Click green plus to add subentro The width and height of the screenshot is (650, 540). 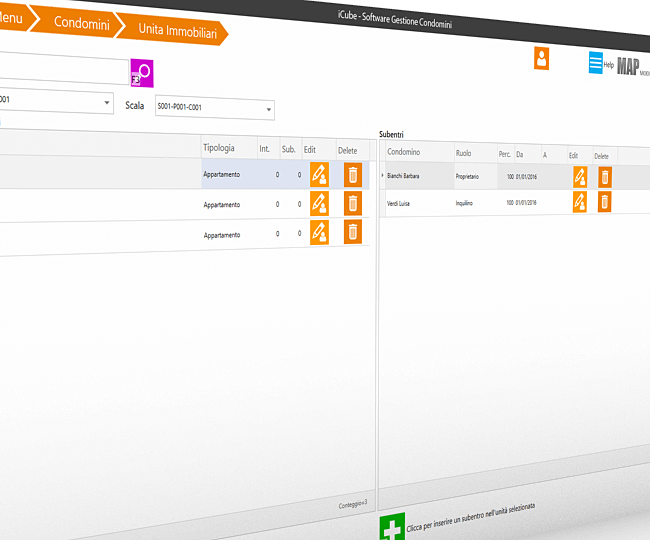(392, 527)
